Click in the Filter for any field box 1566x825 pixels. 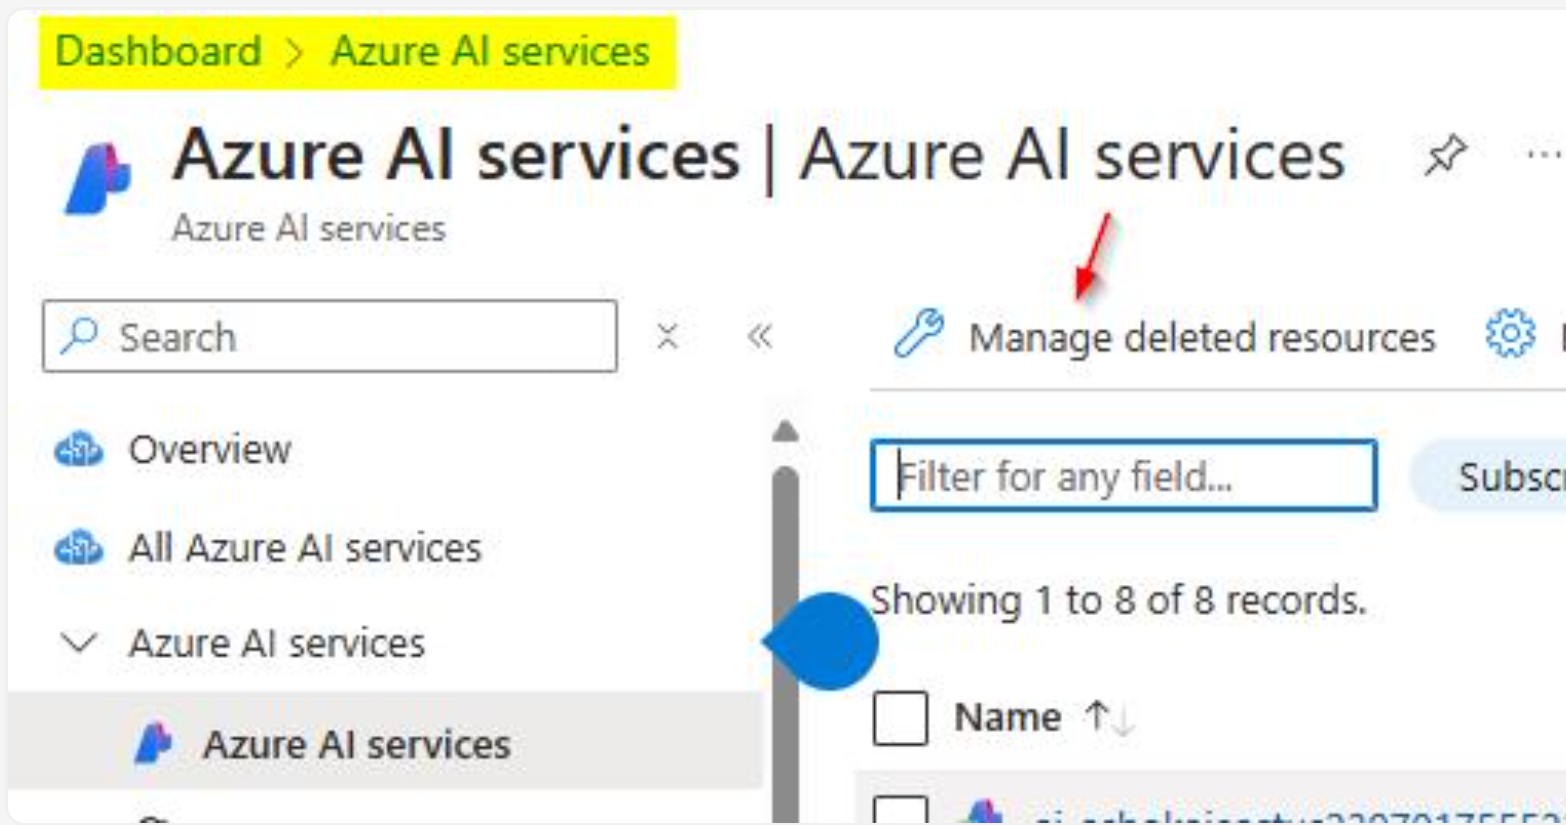(x=1124, y=476)
